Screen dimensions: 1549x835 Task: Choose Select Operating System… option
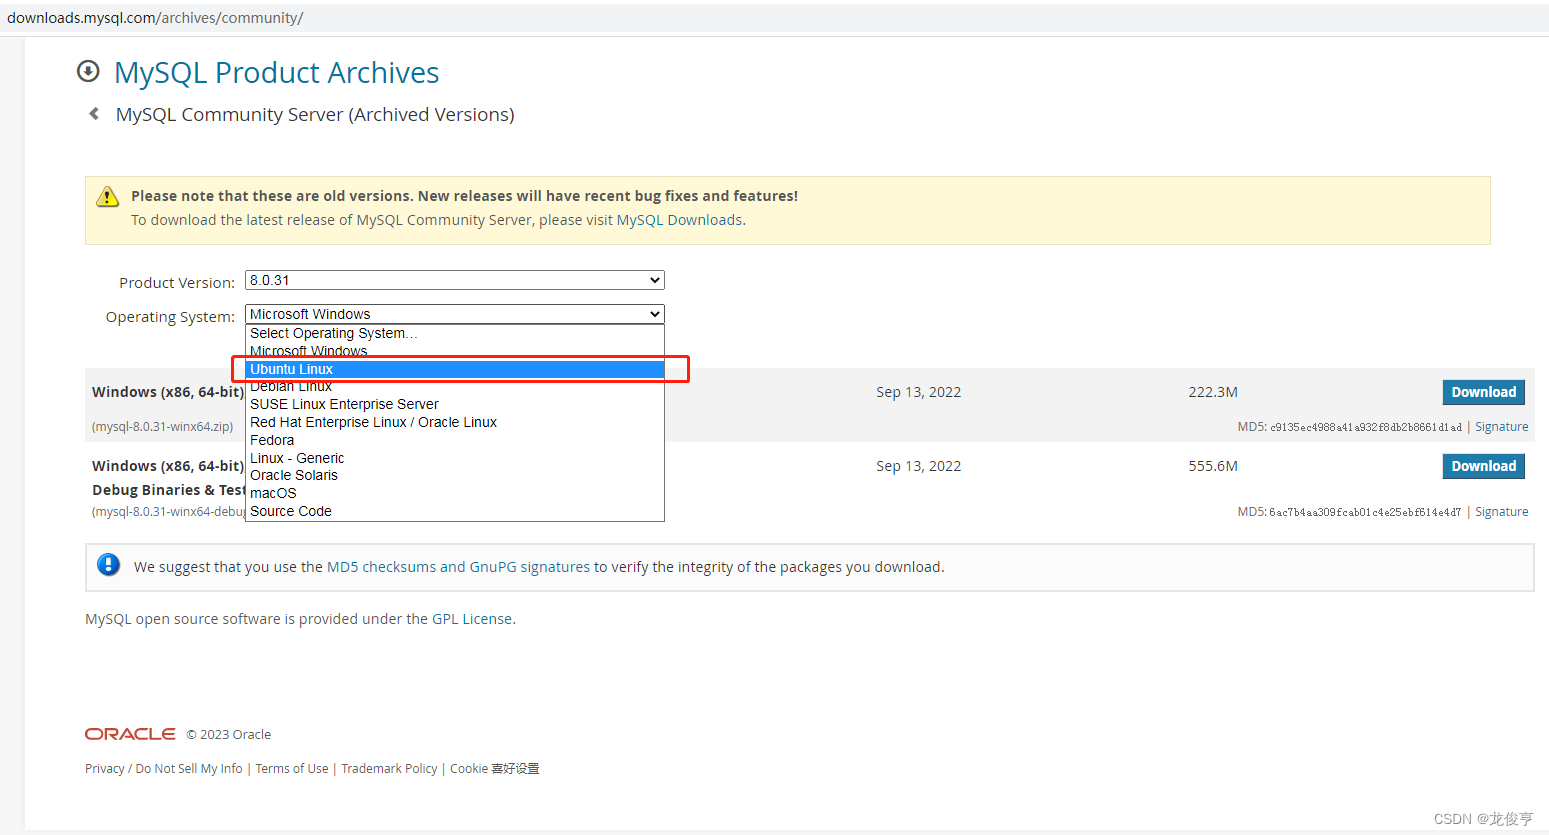click(x=455, y=333)
